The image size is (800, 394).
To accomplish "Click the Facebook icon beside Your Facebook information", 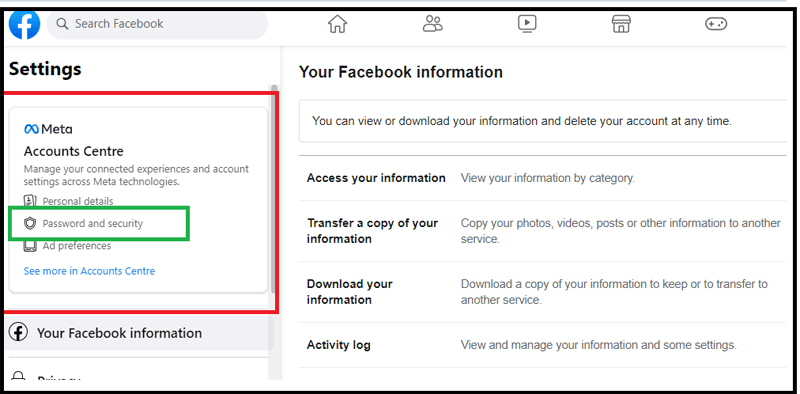I will point(18,333).
